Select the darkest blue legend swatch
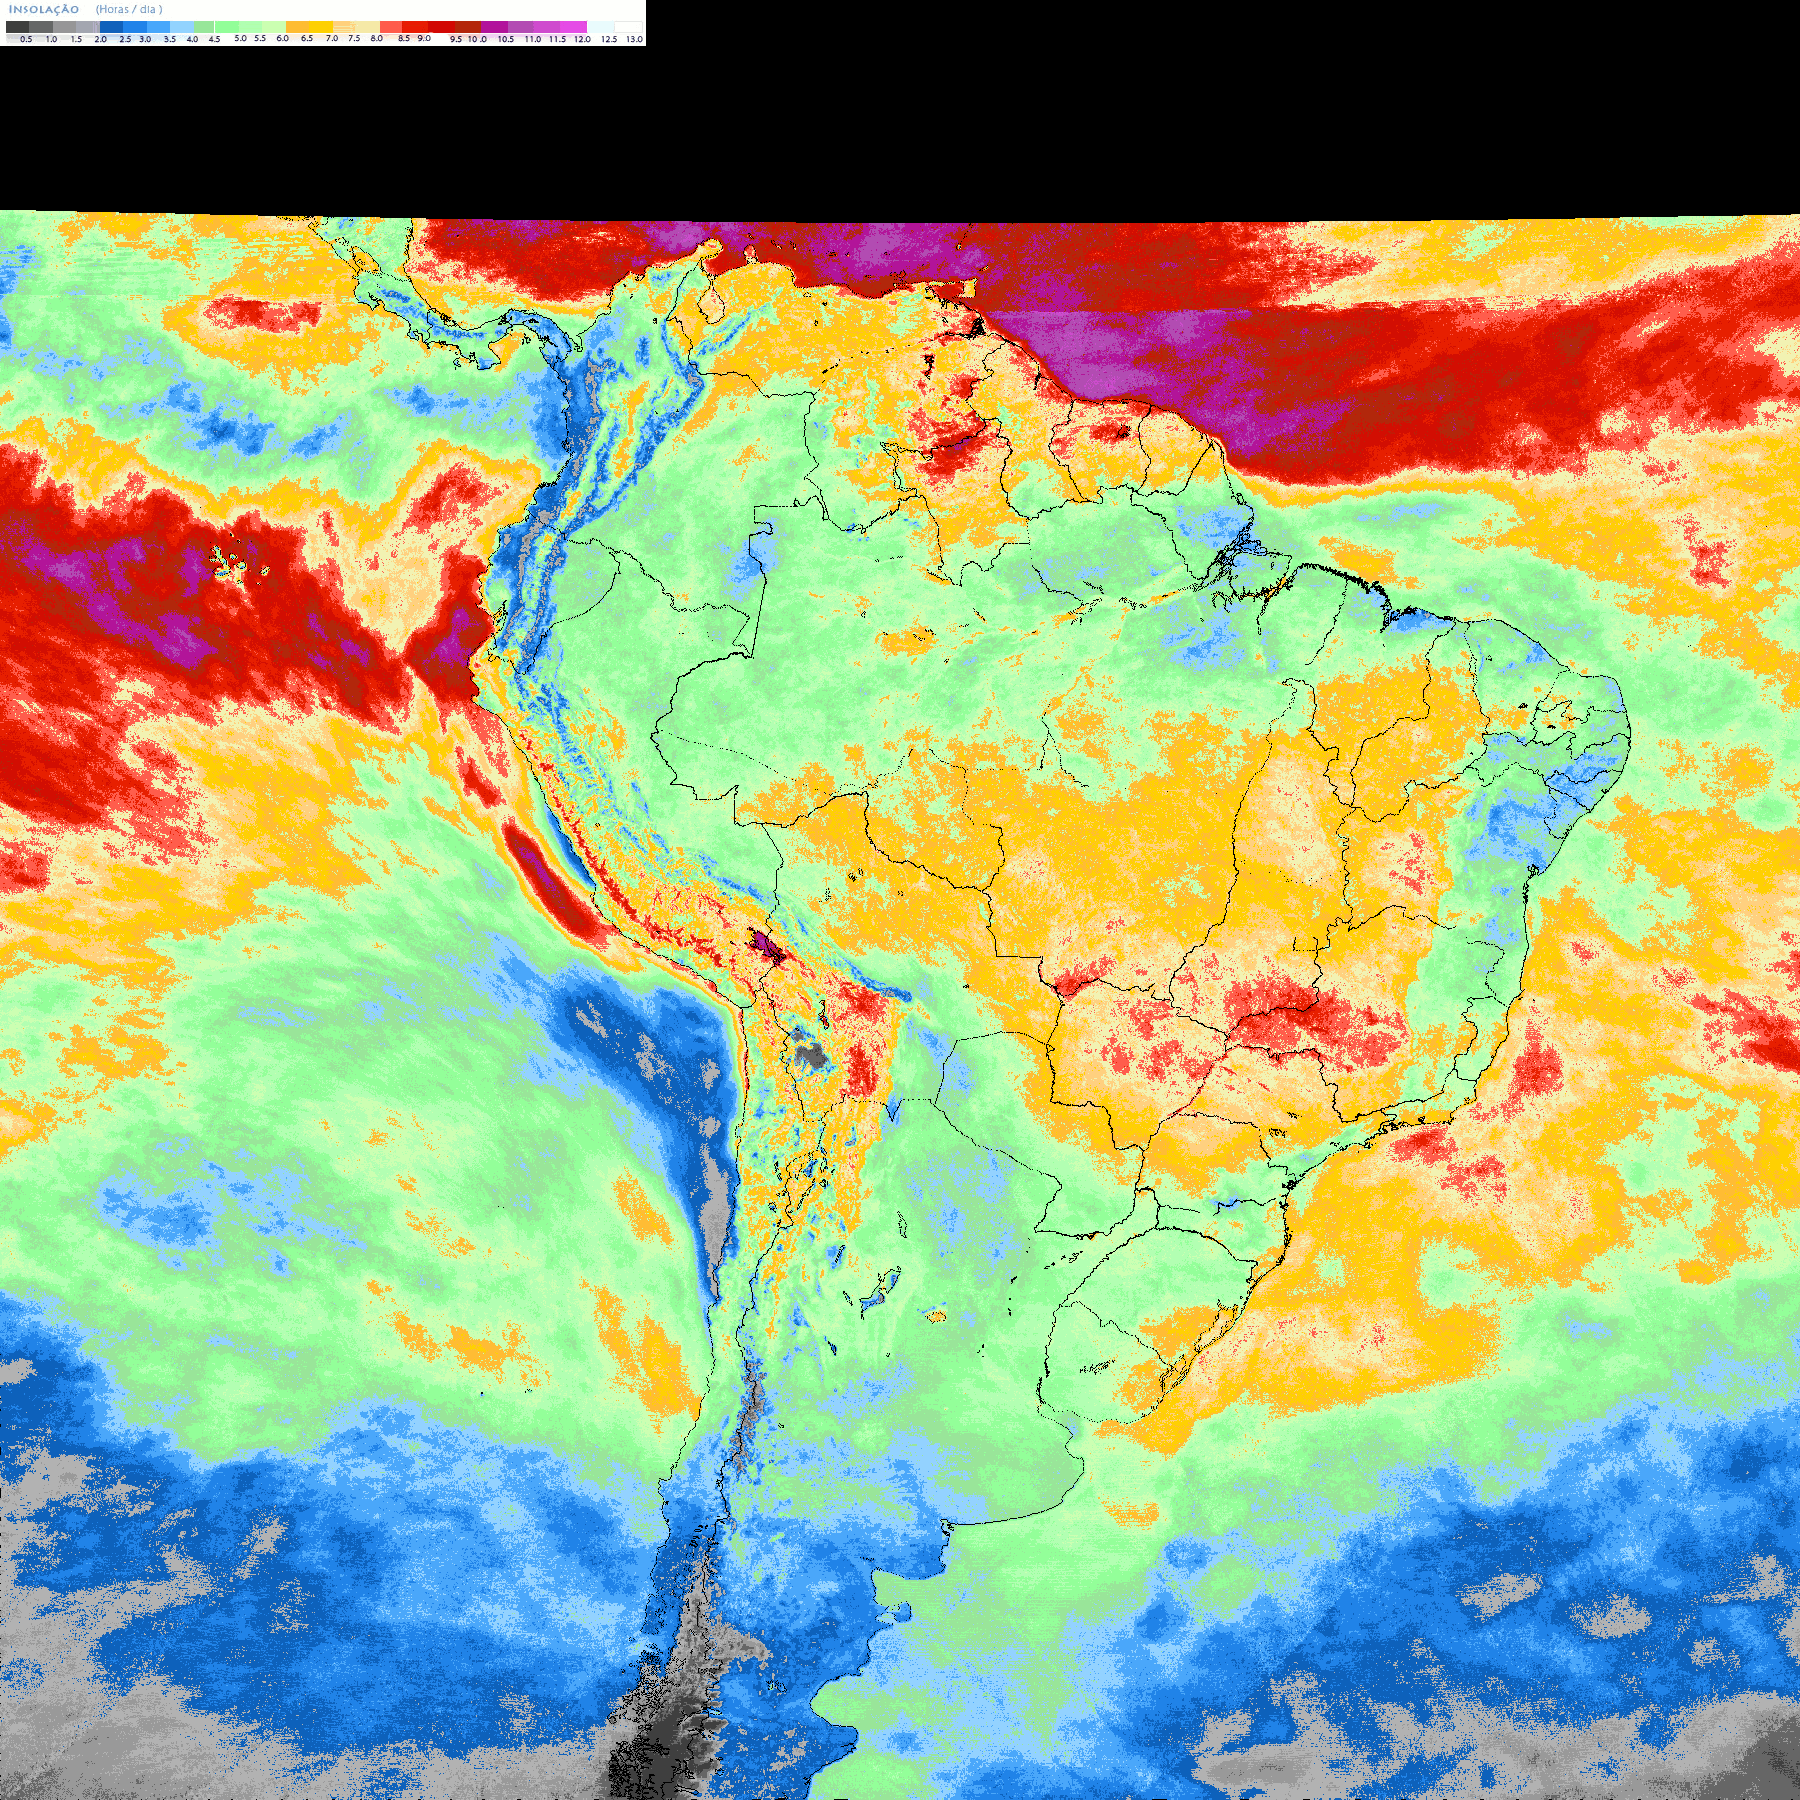This screenshot has height=1800, width=1800. [111, 27]
